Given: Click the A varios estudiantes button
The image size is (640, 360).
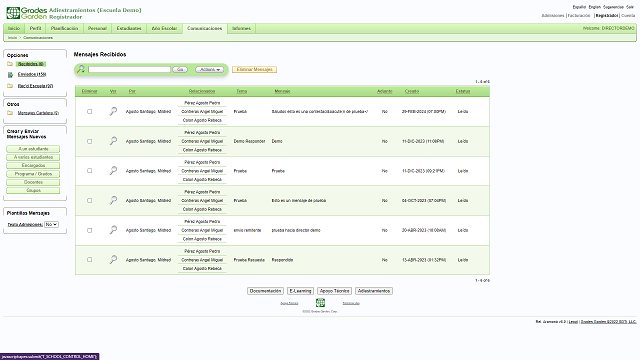Looking at the screenshot, I should click(33, 157).
